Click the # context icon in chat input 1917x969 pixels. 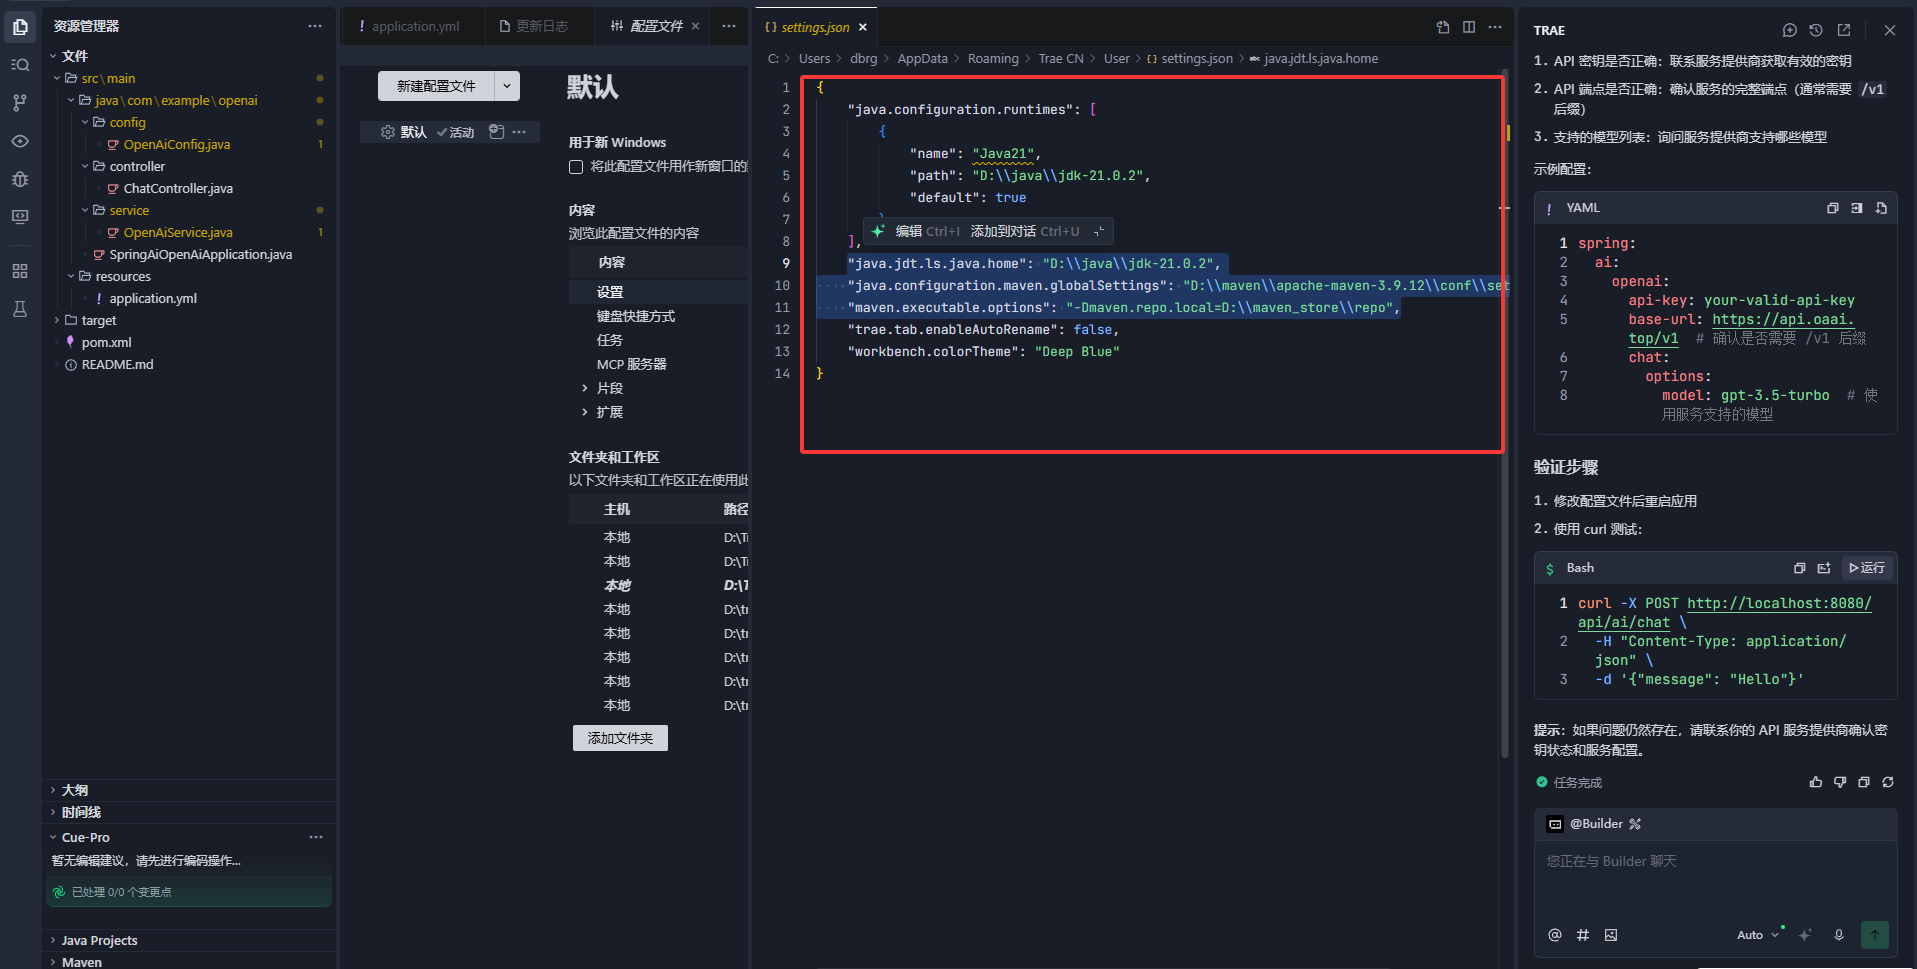pos(1583,935)
